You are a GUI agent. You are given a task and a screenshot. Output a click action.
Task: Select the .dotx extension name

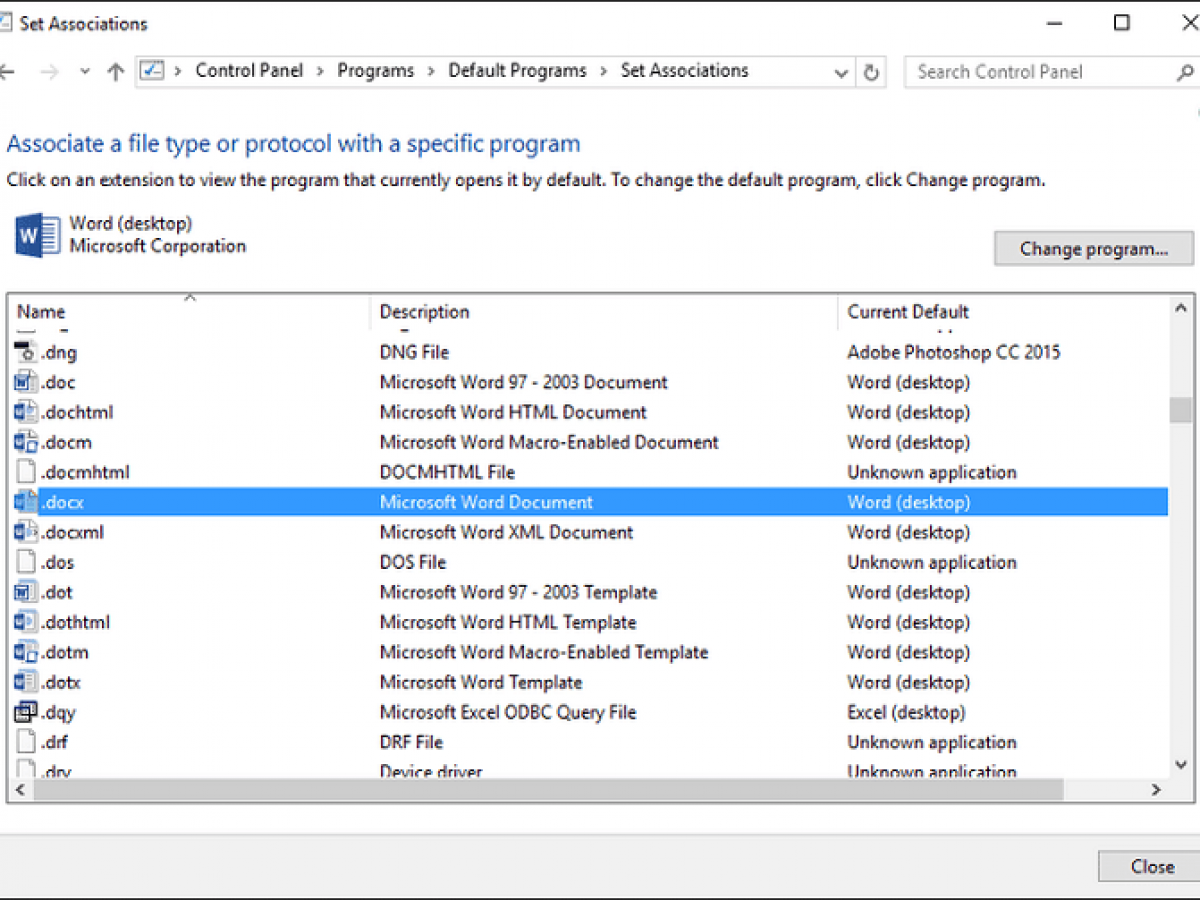[x=60, y=682]
